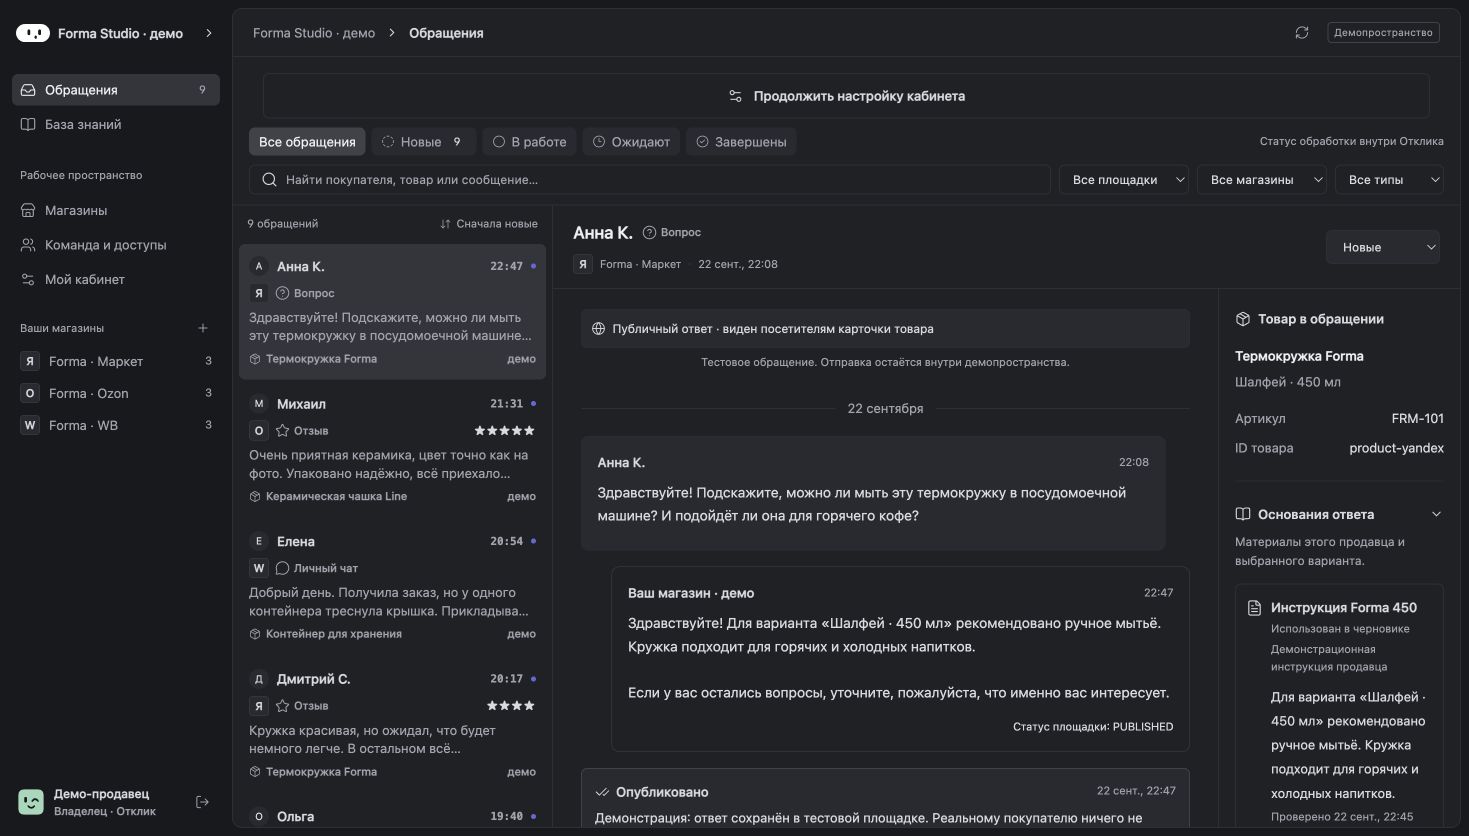Switch to Новые tab
The height and width of the screenshot is (836, 1469).
point(424,142)
